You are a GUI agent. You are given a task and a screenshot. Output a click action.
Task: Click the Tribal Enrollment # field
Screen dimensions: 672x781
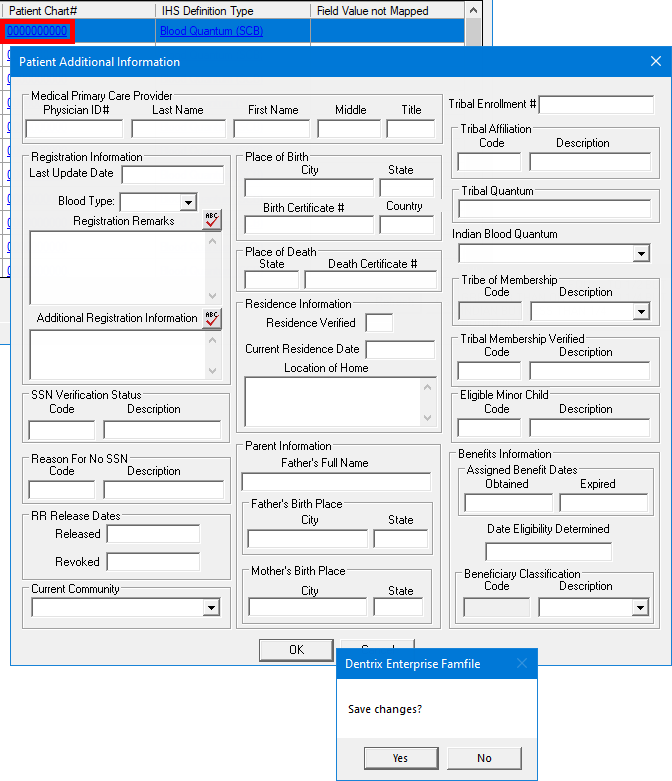point(596,105)
